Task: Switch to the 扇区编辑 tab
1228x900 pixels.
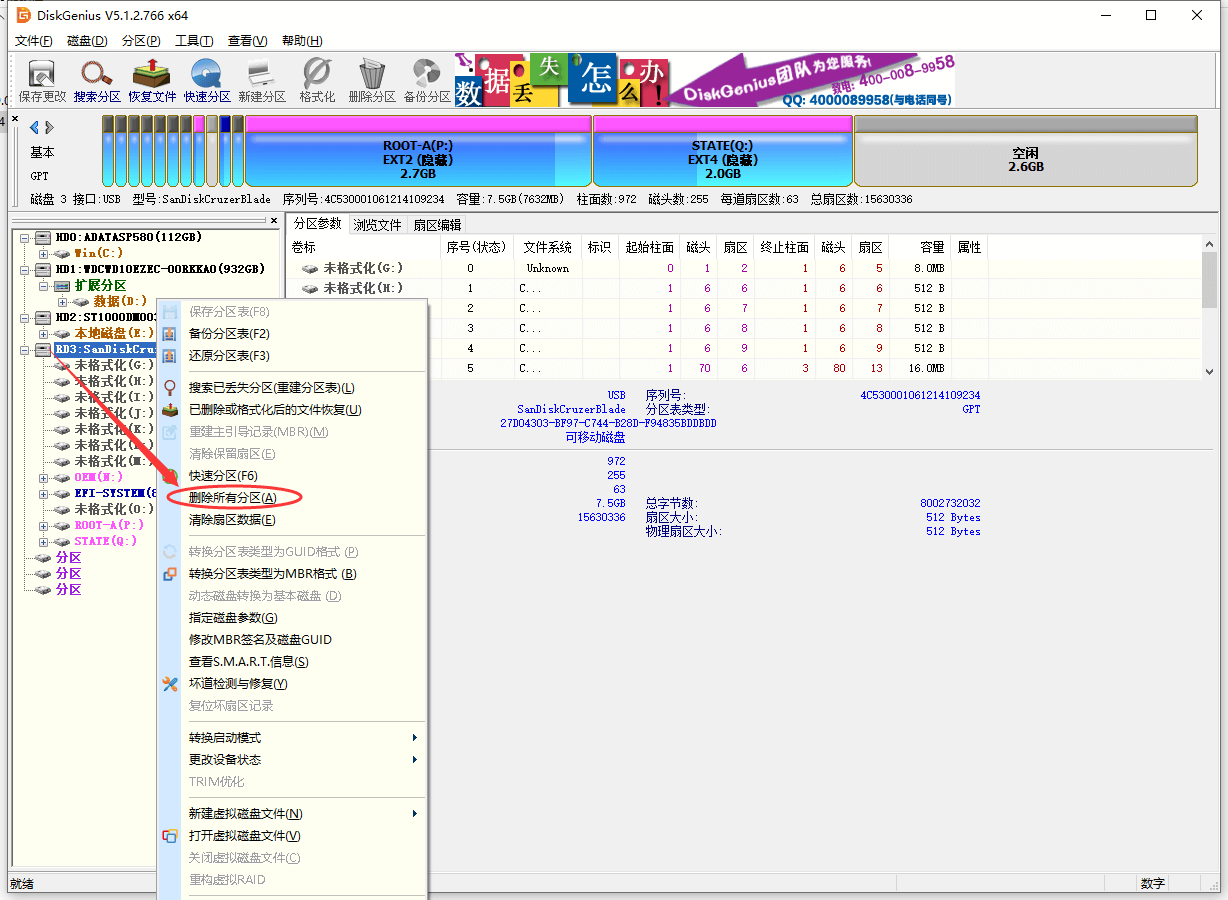Action: click(x=437, y=225)
